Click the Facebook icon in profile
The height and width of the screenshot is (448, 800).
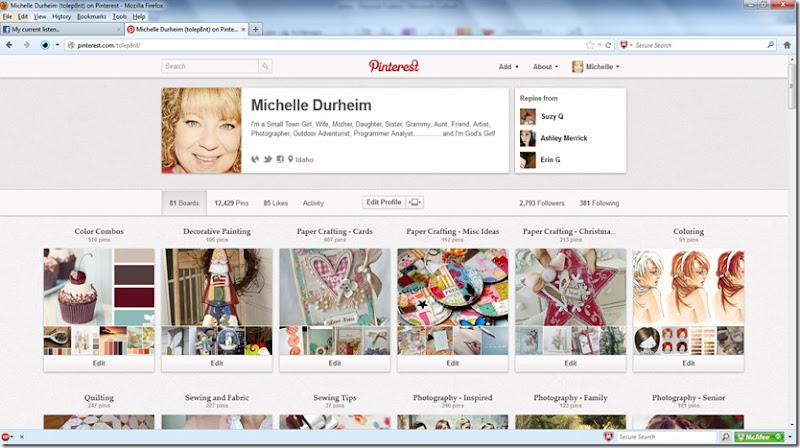(x=280, y=159)
